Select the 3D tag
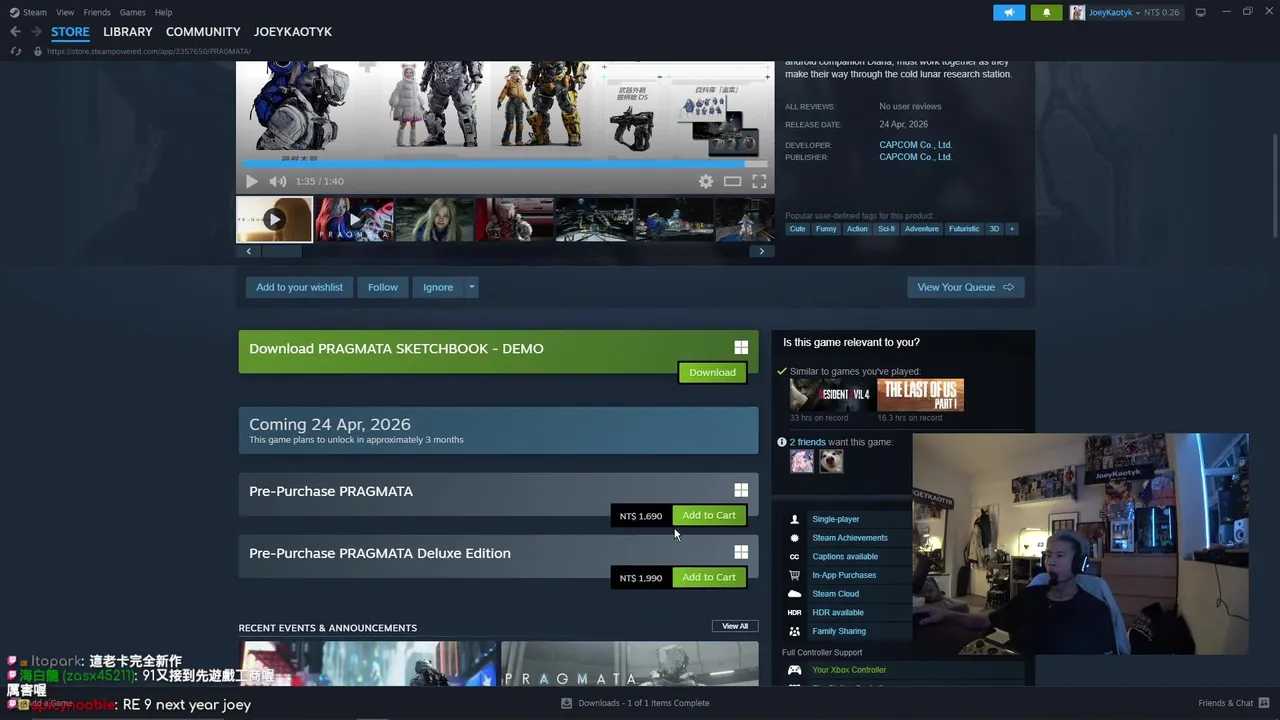 (994, 229)
